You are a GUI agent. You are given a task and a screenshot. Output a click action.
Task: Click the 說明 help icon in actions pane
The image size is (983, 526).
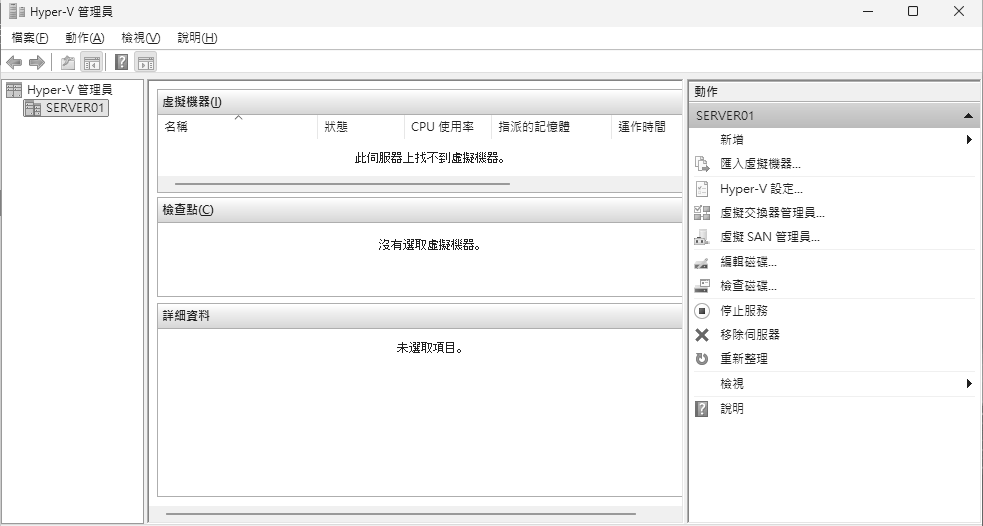(702, 409)
